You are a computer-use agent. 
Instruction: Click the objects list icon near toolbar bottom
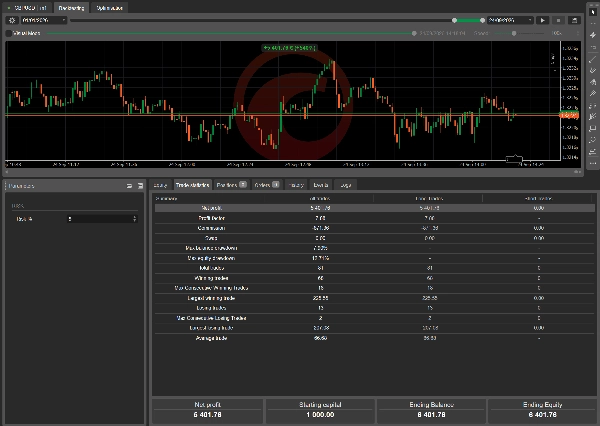593,152
